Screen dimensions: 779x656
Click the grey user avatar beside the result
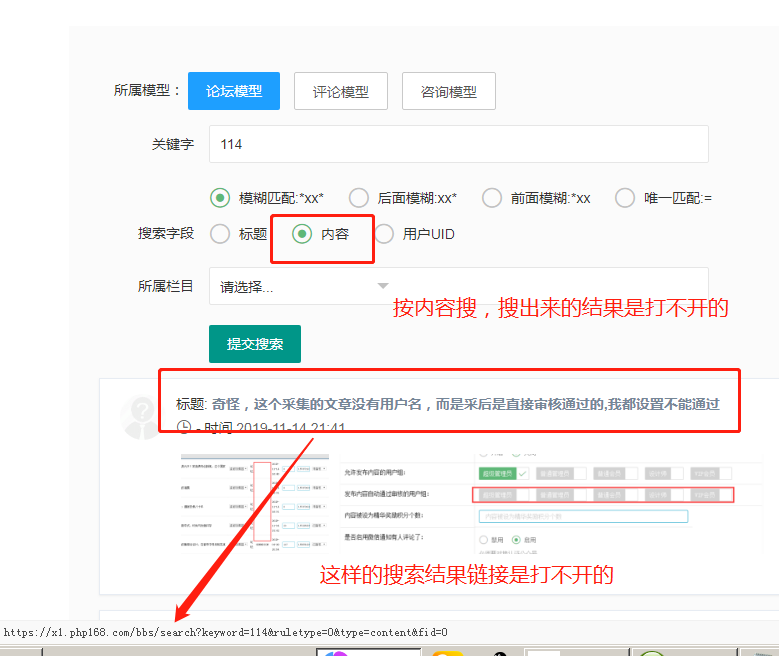pos(140,417)
